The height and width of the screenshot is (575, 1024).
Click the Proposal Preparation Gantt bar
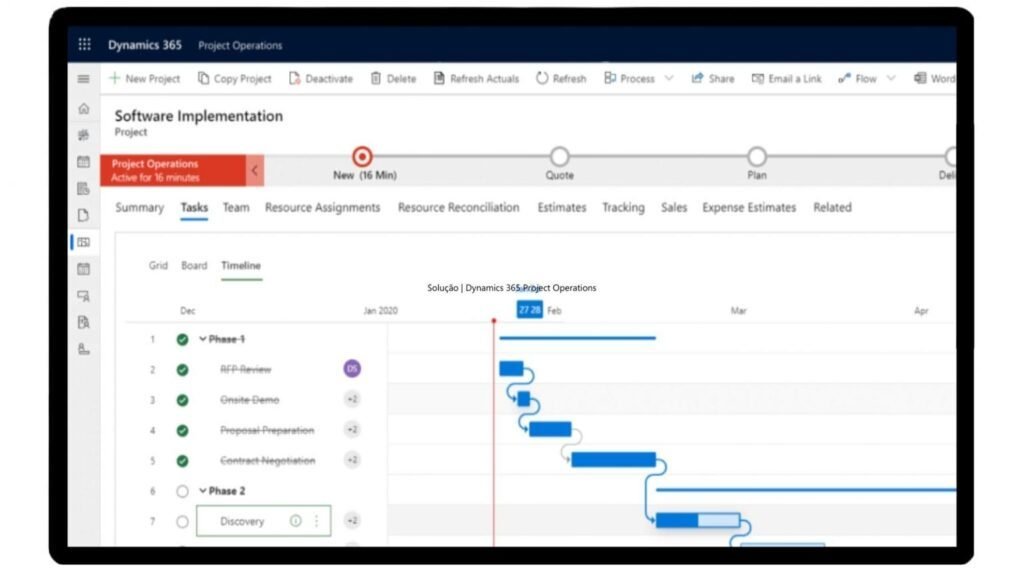[550, 429]
